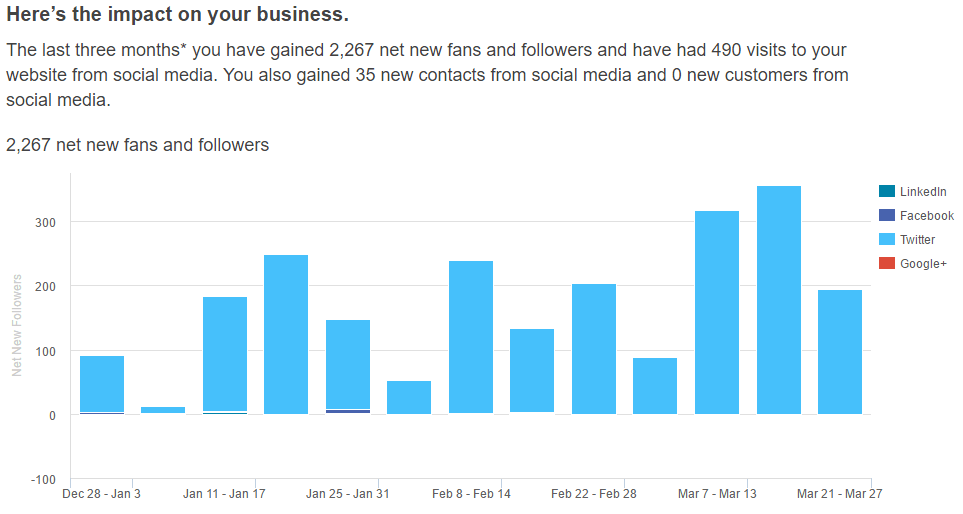Select the Dec 28 - Jan 3 bar

102,384
